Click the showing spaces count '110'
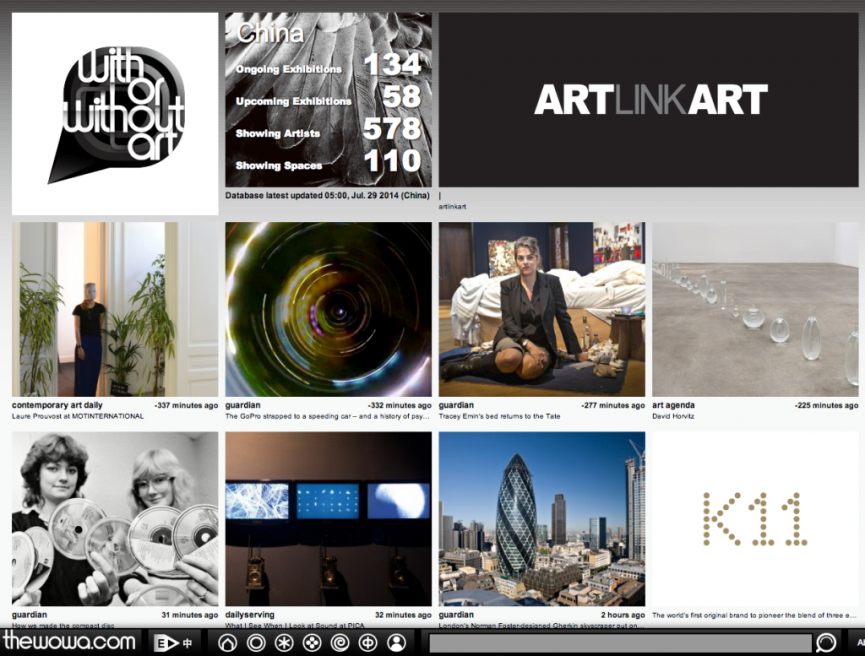Screen dimensions: 865x656 click(392, 161)
